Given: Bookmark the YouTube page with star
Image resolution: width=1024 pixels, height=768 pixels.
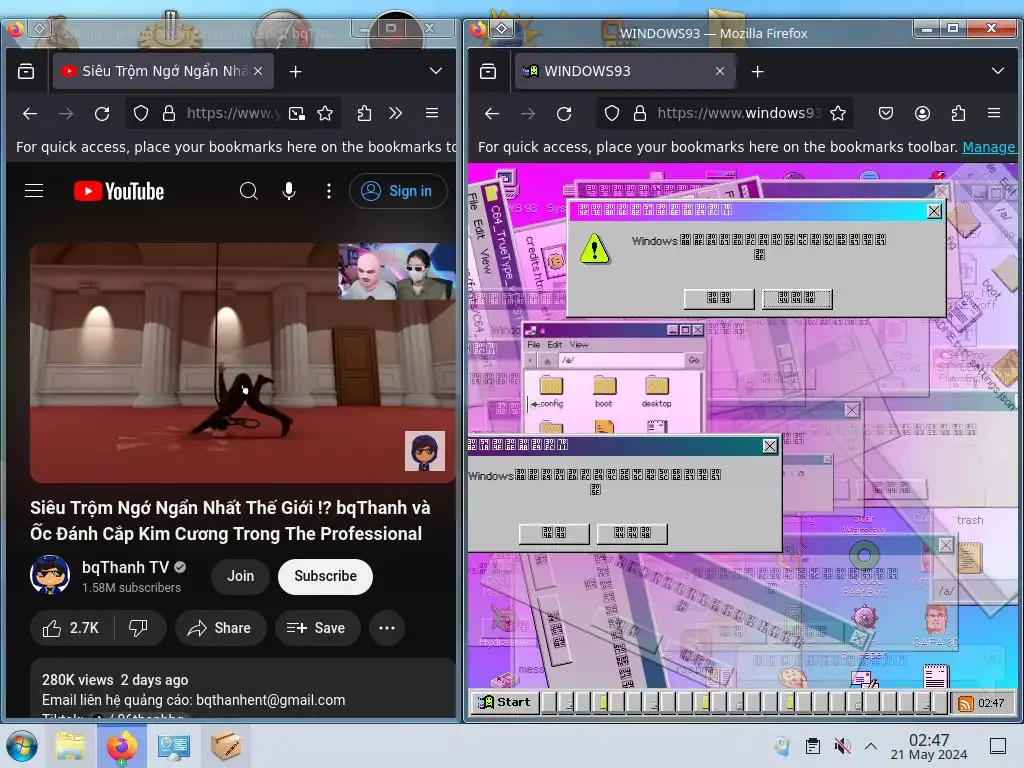Looking at the screenshot, I should click(x=325, y=114).
